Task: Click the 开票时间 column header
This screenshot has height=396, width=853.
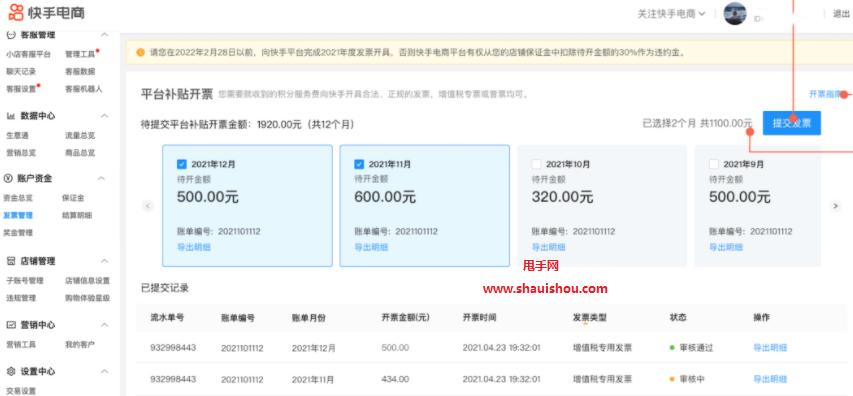Action: click(479, 317)
